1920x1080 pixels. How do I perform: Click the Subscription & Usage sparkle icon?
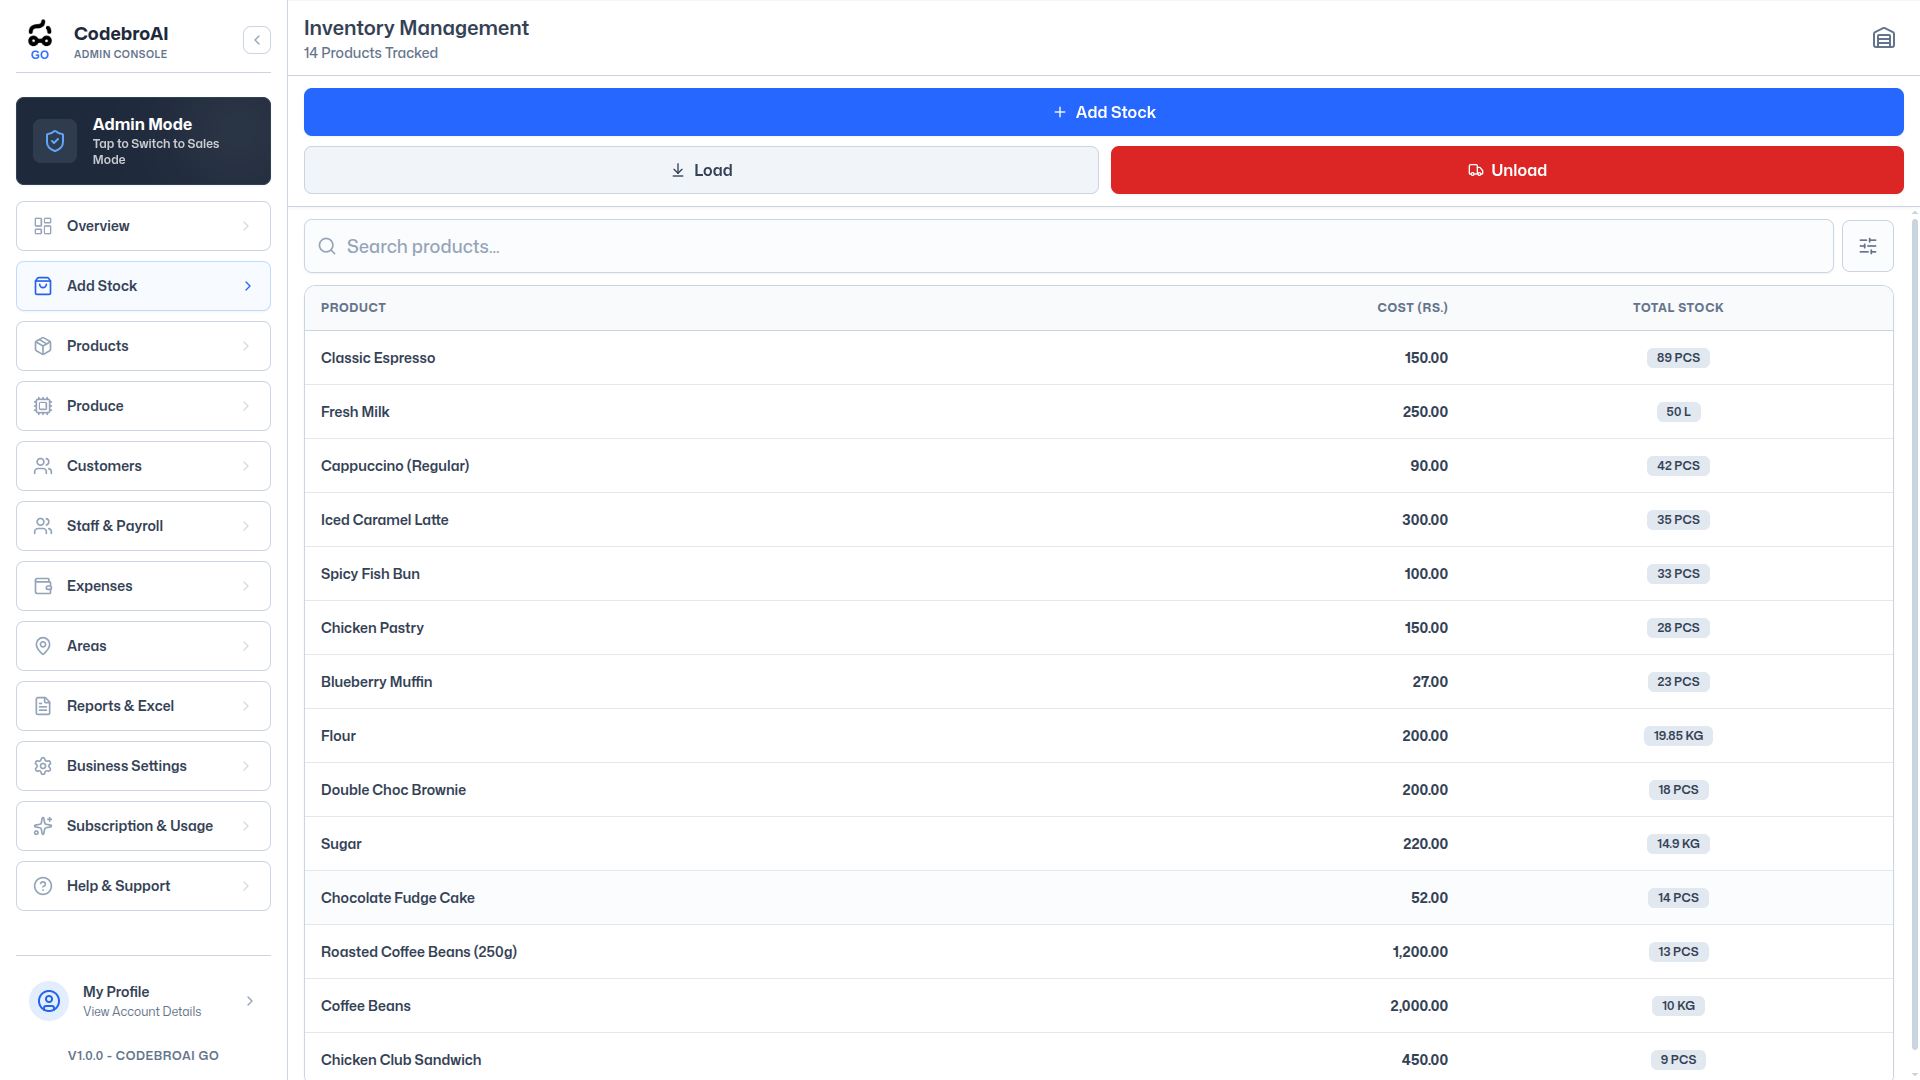coord(43,826)
